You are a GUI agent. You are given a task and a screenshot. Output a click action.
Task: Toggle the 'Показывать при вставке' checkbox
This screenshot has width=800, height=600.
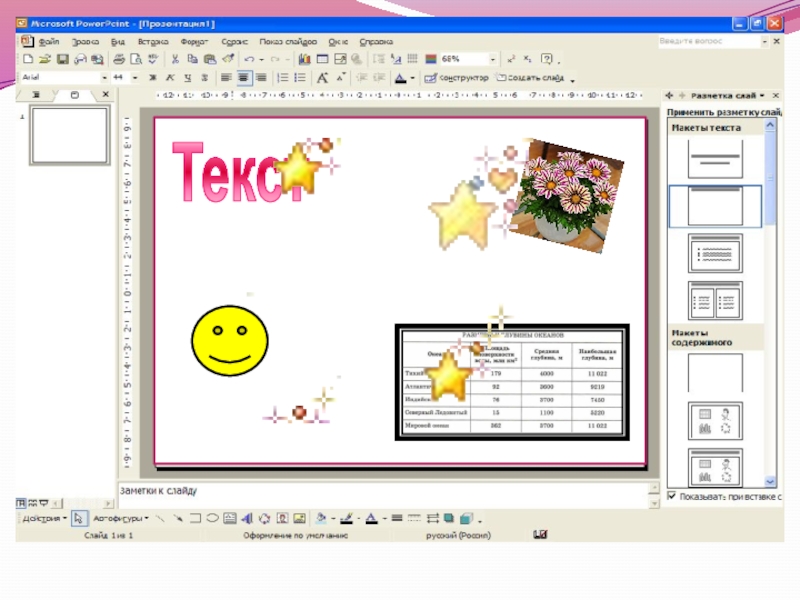(671, 496)
